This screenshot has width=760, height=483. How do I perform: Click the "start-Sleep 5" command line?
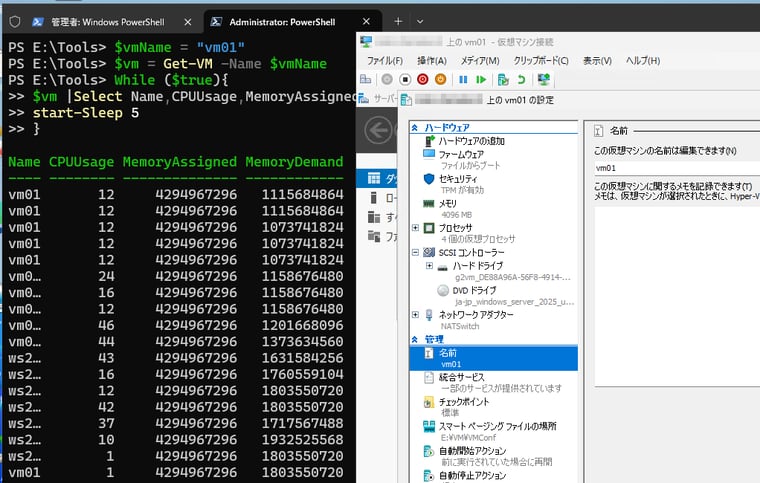pyautogui.click(x=86, y=113)
